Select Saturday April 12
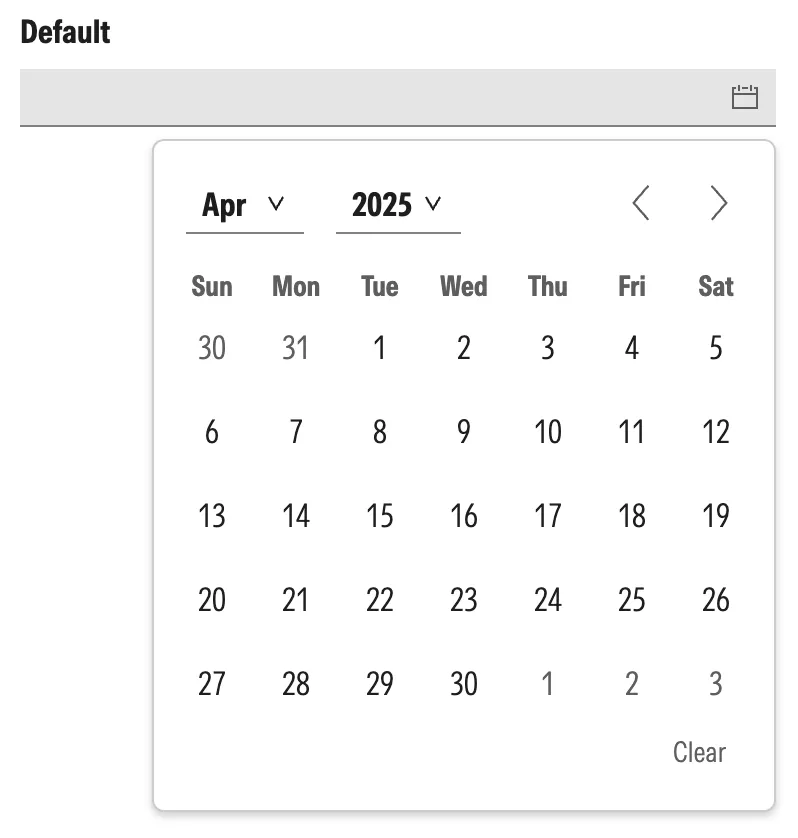 coord(716,432)
